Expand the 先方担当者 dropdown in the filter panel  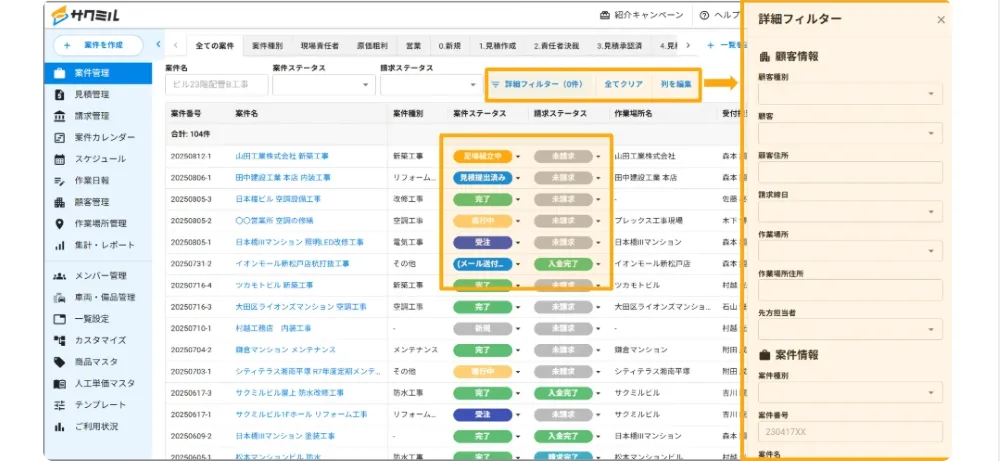[x=850, y=329]
